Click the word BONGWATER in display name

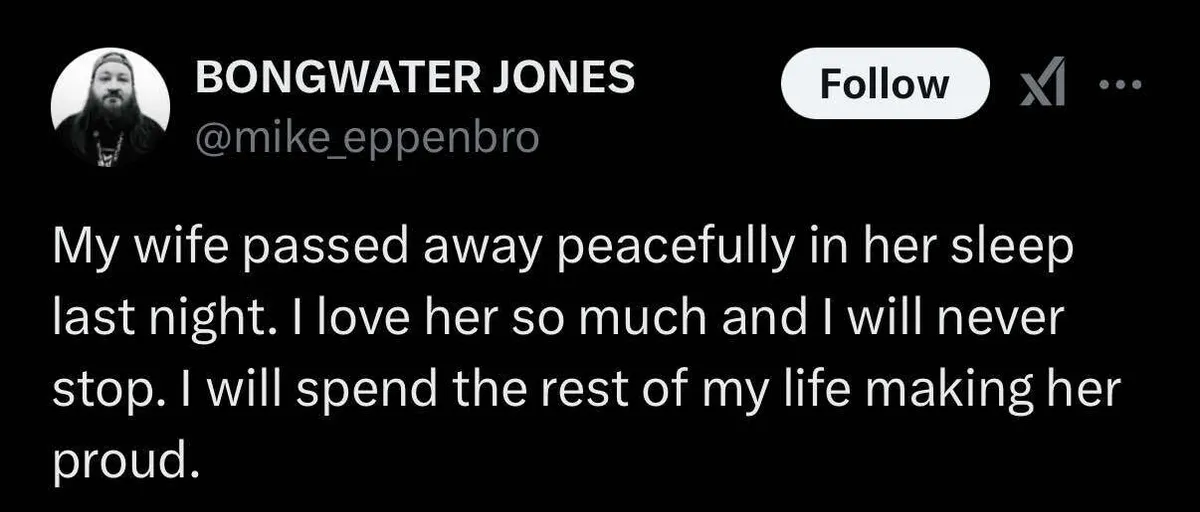point(332,77)
